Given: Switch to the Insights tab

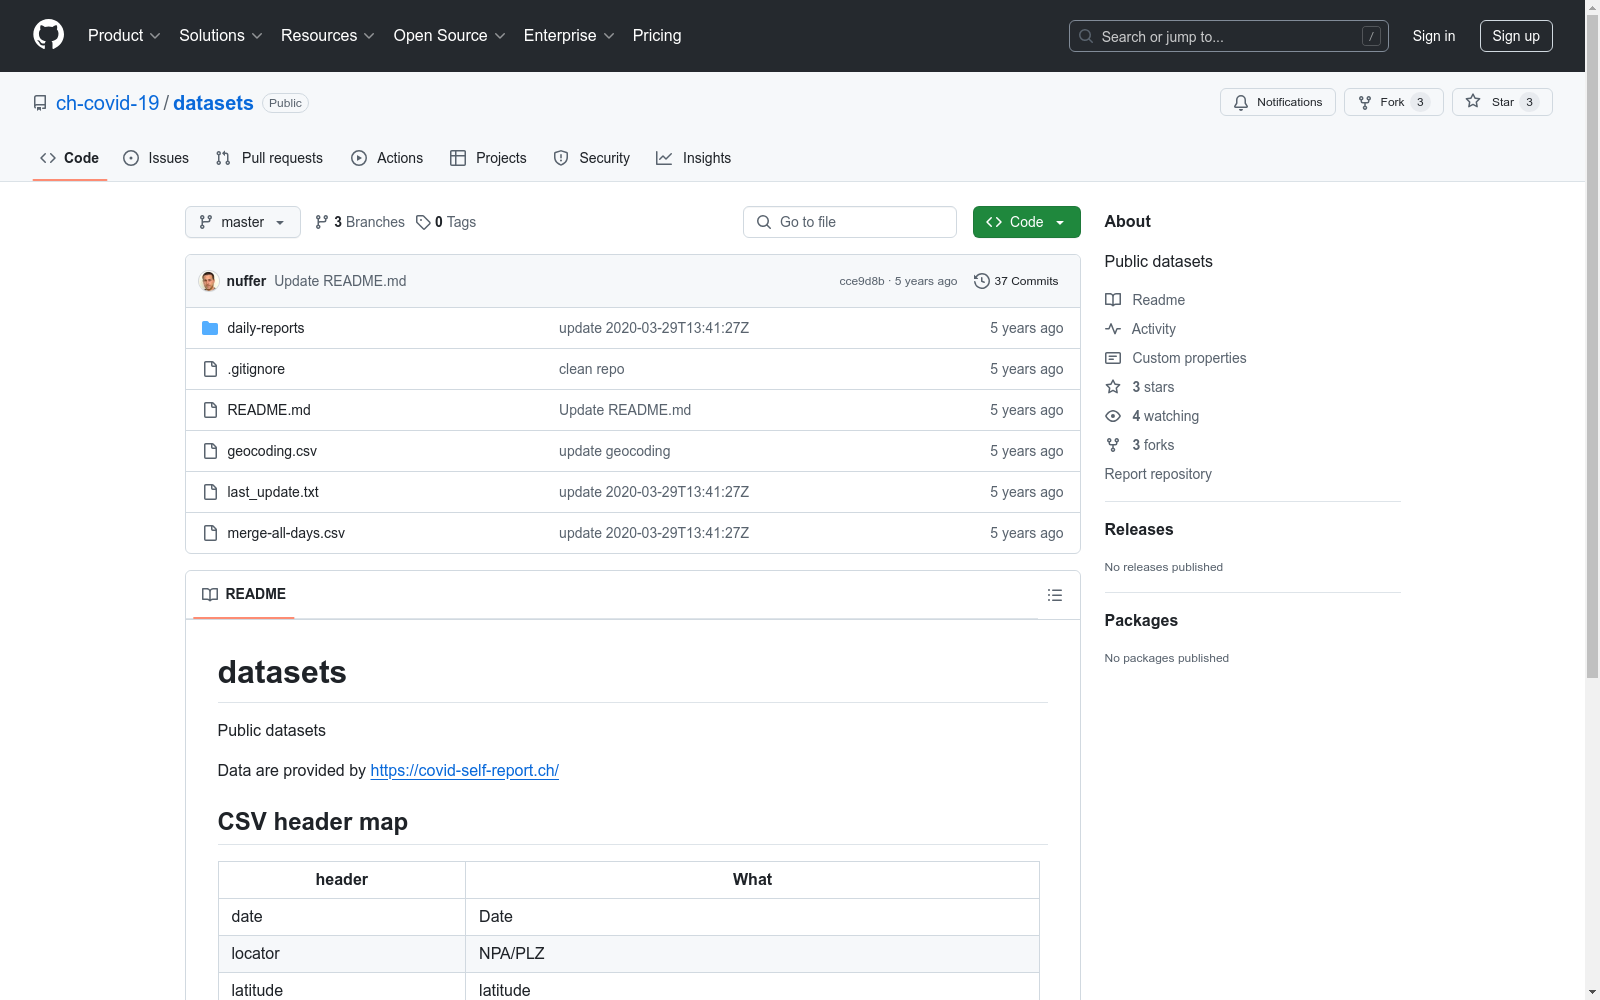Looking at the screenshot, I should pos(694,158).
